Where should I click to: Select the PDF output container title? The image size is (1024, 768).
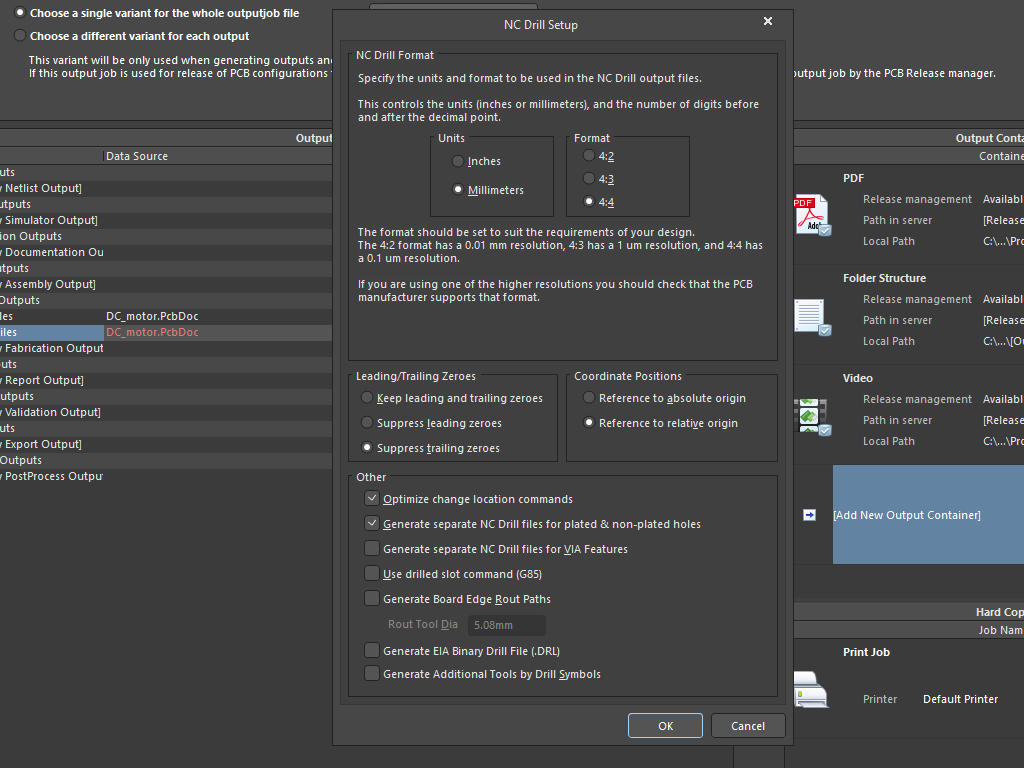pyautogui.click(x=854, y=178)
